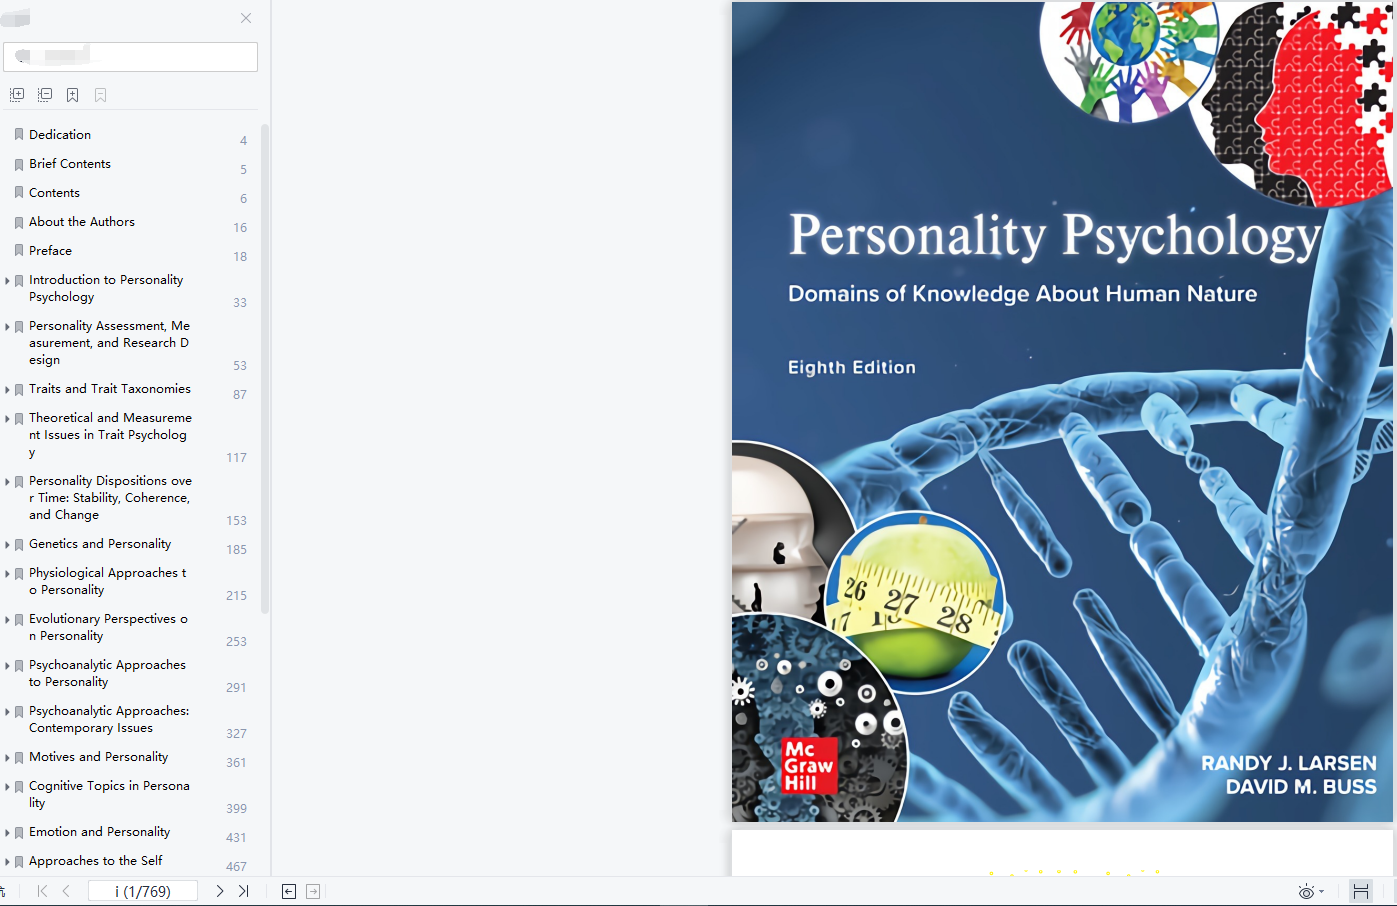The image size is (1397, 906).
Task: Jump to Approaches to the Self bookmark
Action: [x=95, y=860]
